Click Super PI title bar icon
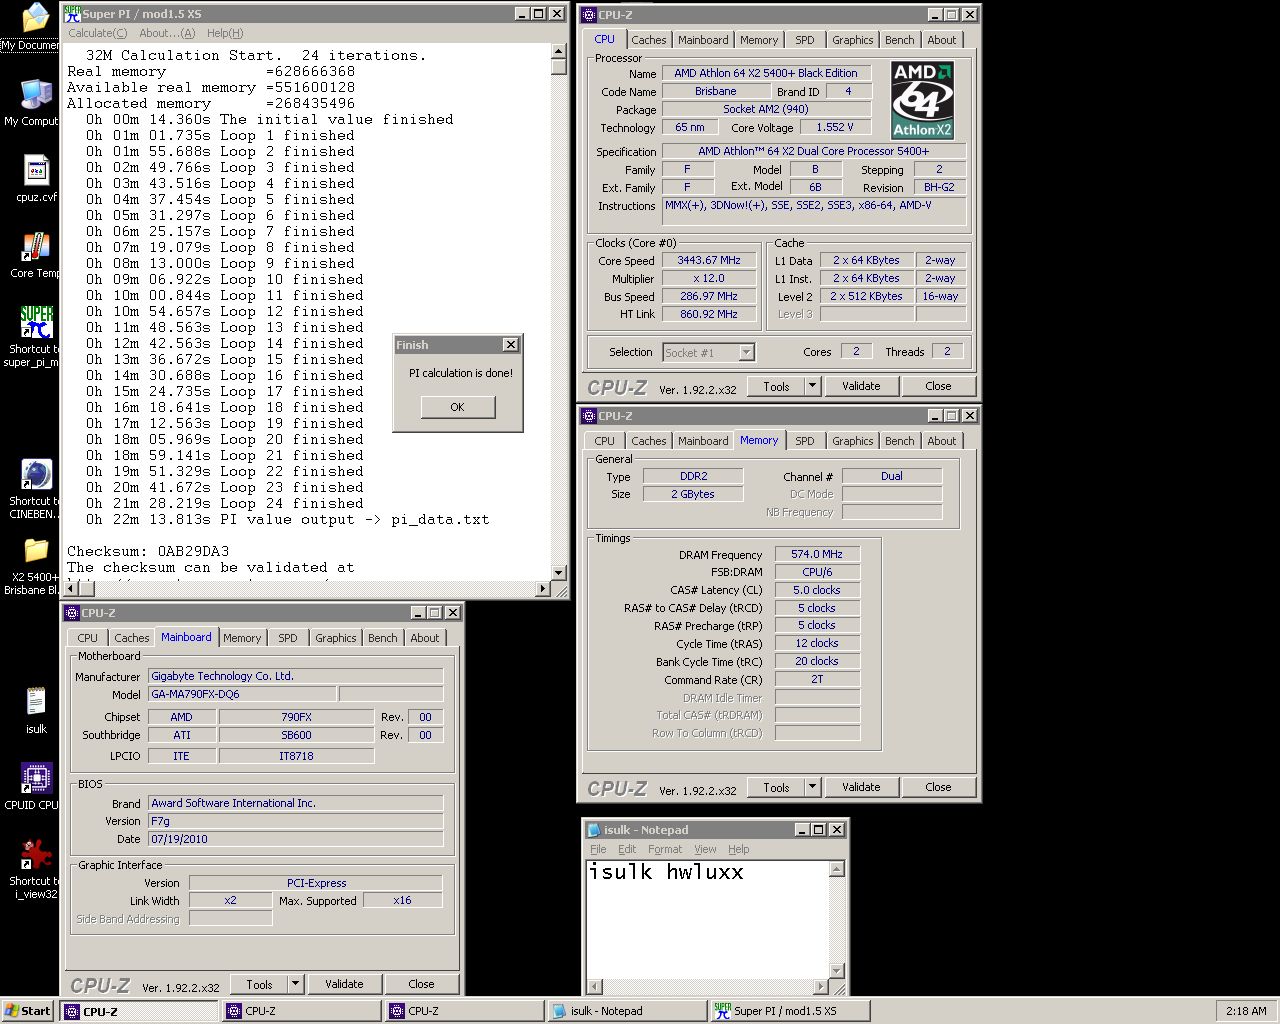This screenshot has width=1280, height=1024. [x=72, y=14]
